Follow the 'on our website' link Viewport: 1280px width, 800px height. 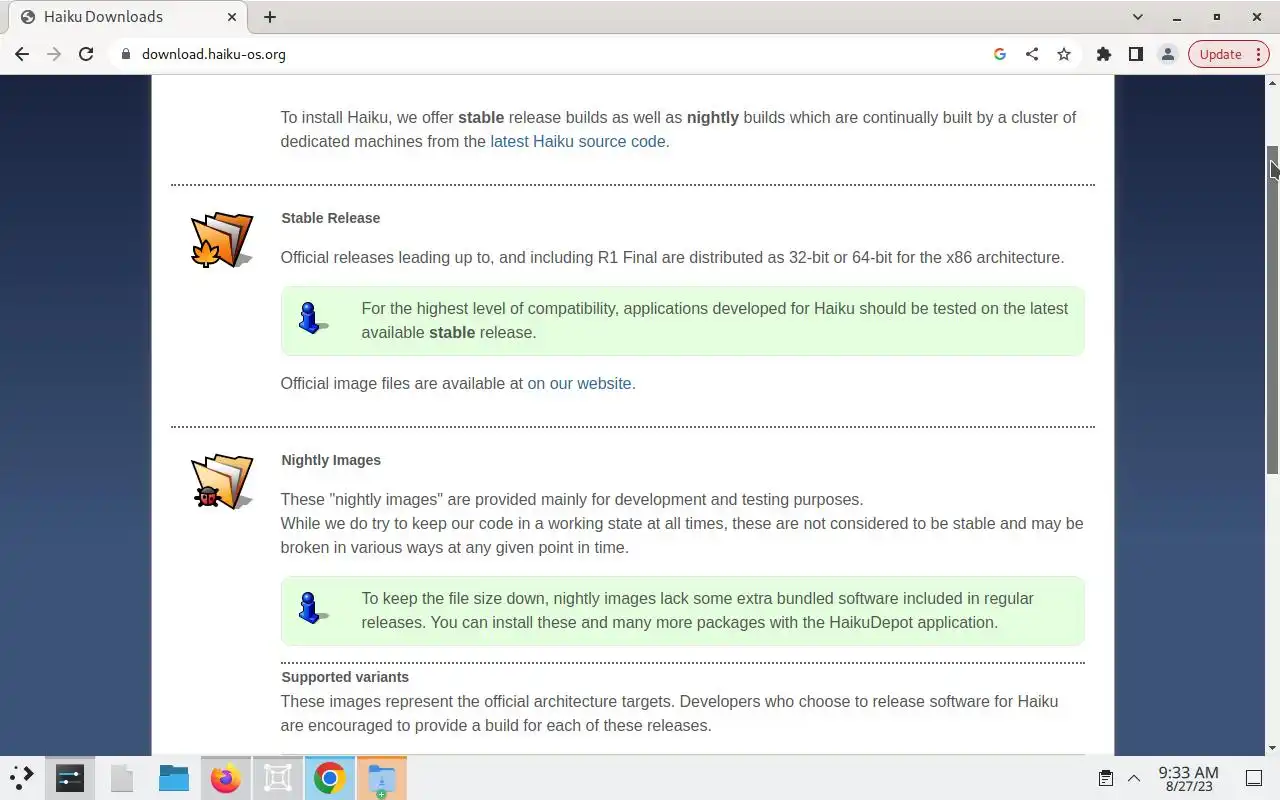tap(580, 384)
